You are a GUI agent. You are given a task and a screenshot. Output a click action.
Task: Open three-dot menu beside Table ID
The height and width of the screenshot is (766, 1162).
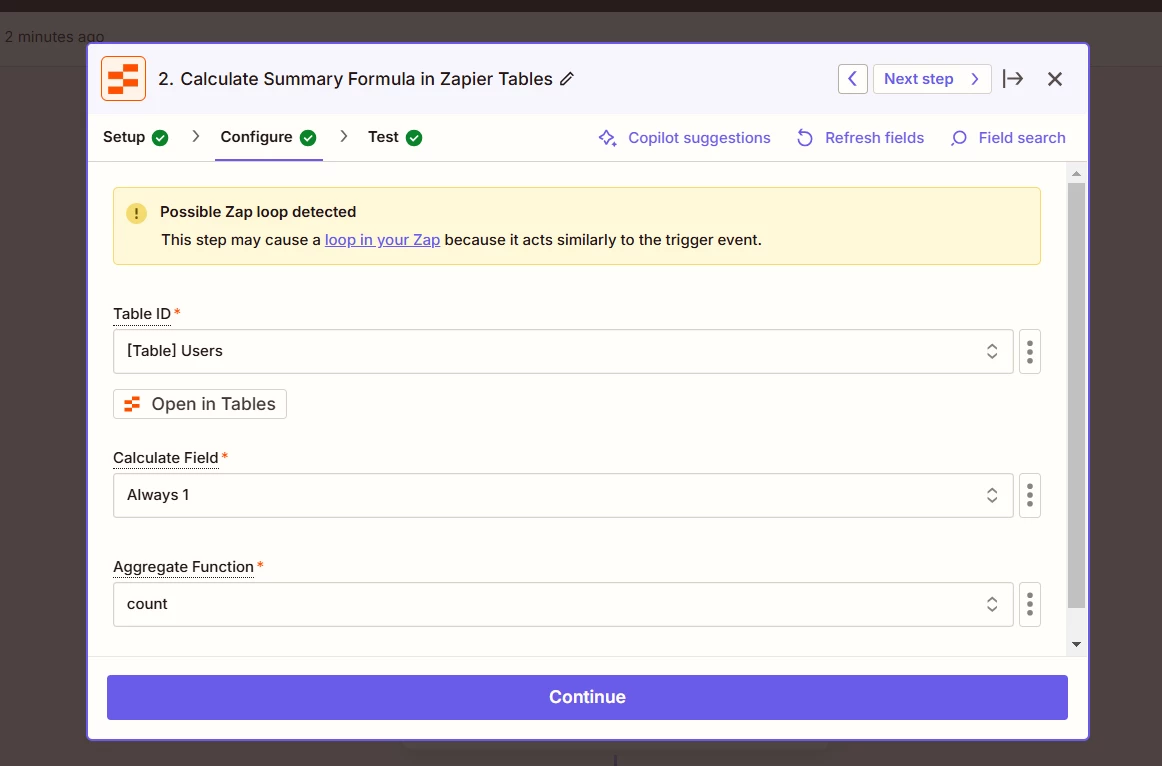click(x=1029, y=351)
